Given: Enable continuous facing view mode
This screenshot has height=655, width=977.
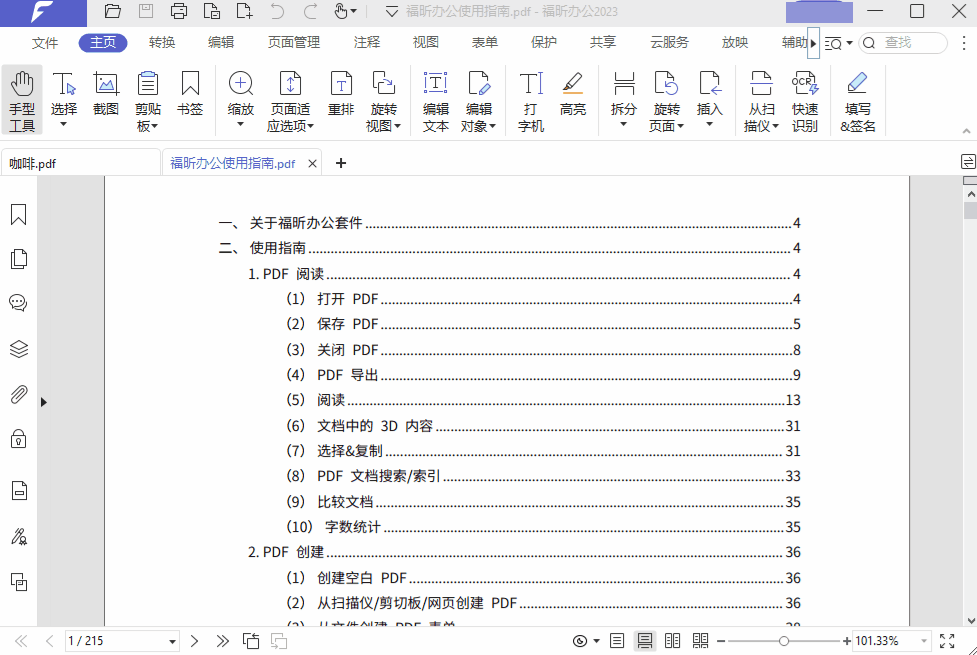Looking at the screenshot, I should [x=700, y=641].
